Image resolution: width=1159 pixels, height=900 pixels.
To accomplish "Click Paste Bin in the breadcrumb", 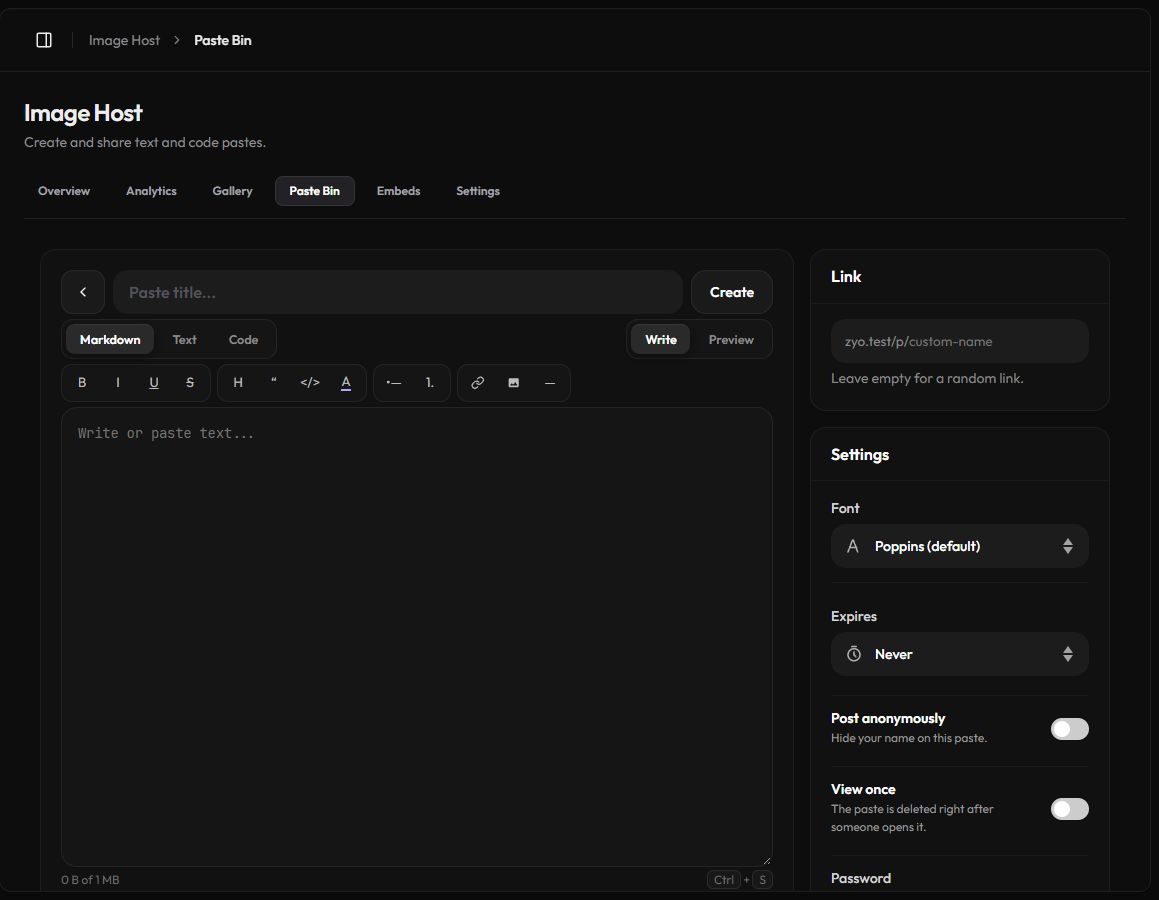I will coord(222,40).
